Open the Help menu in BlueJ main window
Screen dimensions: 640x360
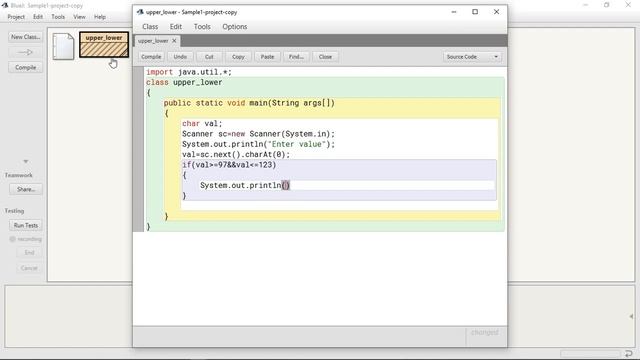click(x=100, y=17)
